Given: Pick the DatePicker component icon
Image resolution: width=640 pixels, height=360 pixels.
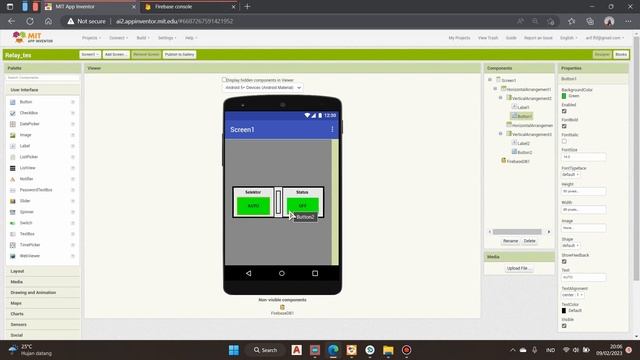Looking at the screenshot, I should pyautogui.click(x=13, y=124).
